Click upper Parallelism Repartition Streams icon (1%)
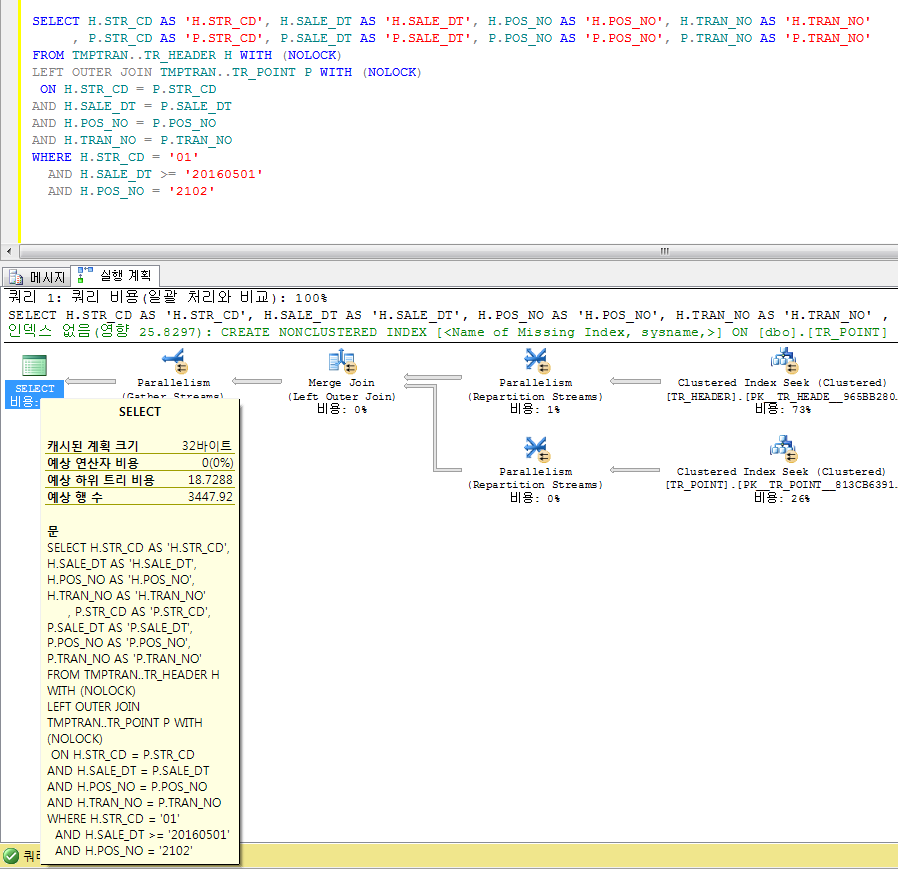The image size is (898, 869). pos(537,360)
